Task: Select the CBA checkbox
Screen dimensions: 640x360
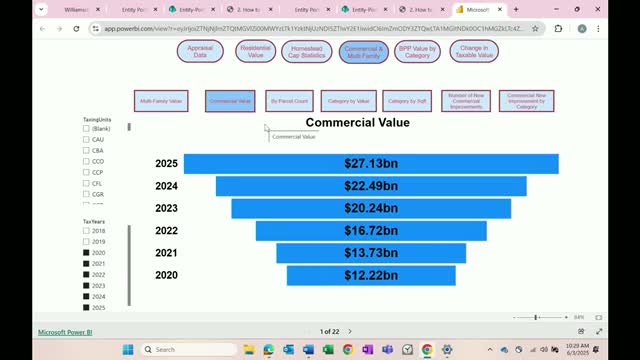Action: (86, 150)
